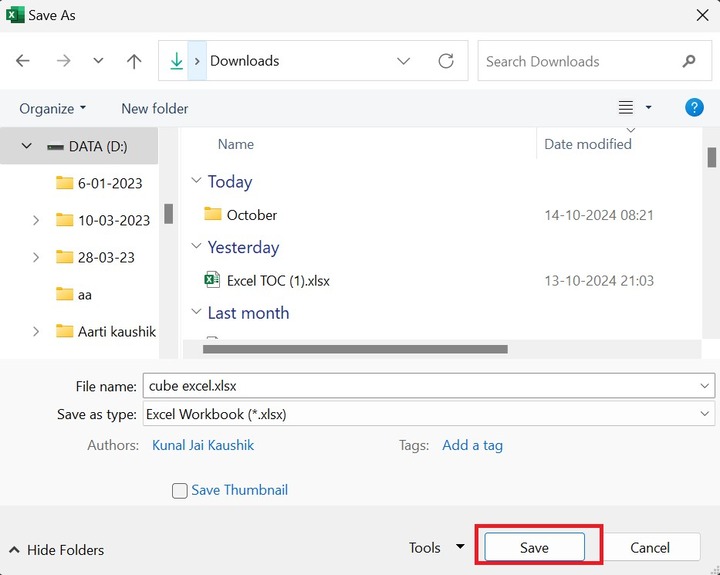
Task: Click the search magnifier icon
Action: coord(689,61)
